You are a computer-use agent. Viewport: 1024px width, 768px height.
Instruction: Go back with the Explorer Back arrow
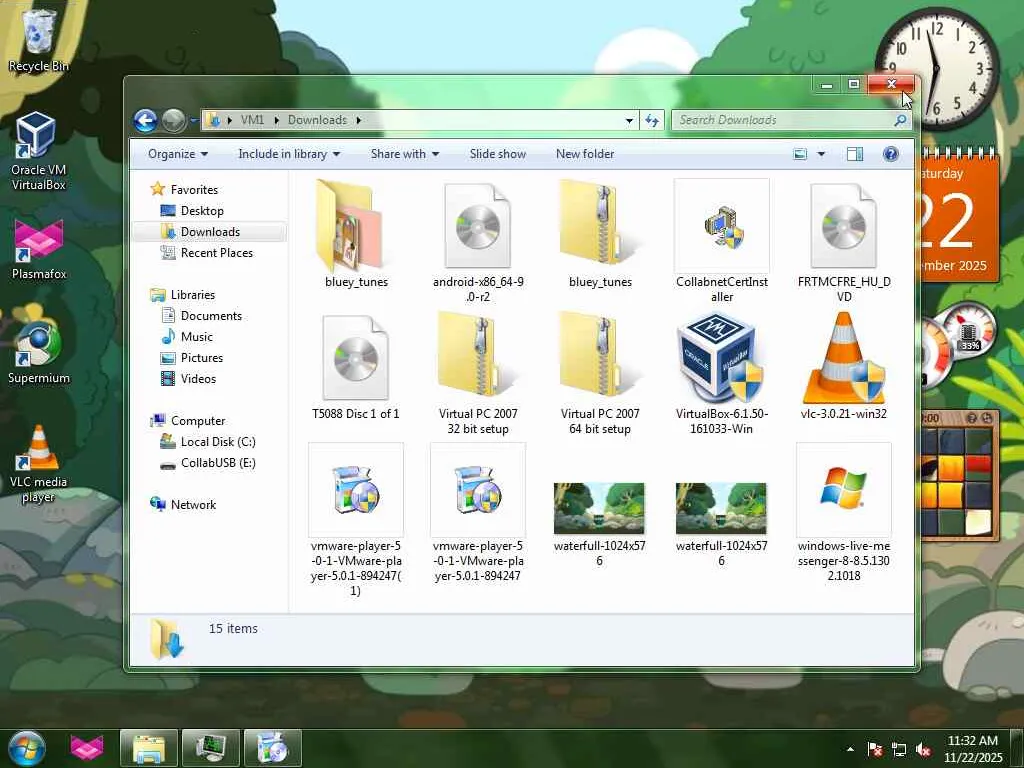146,120
